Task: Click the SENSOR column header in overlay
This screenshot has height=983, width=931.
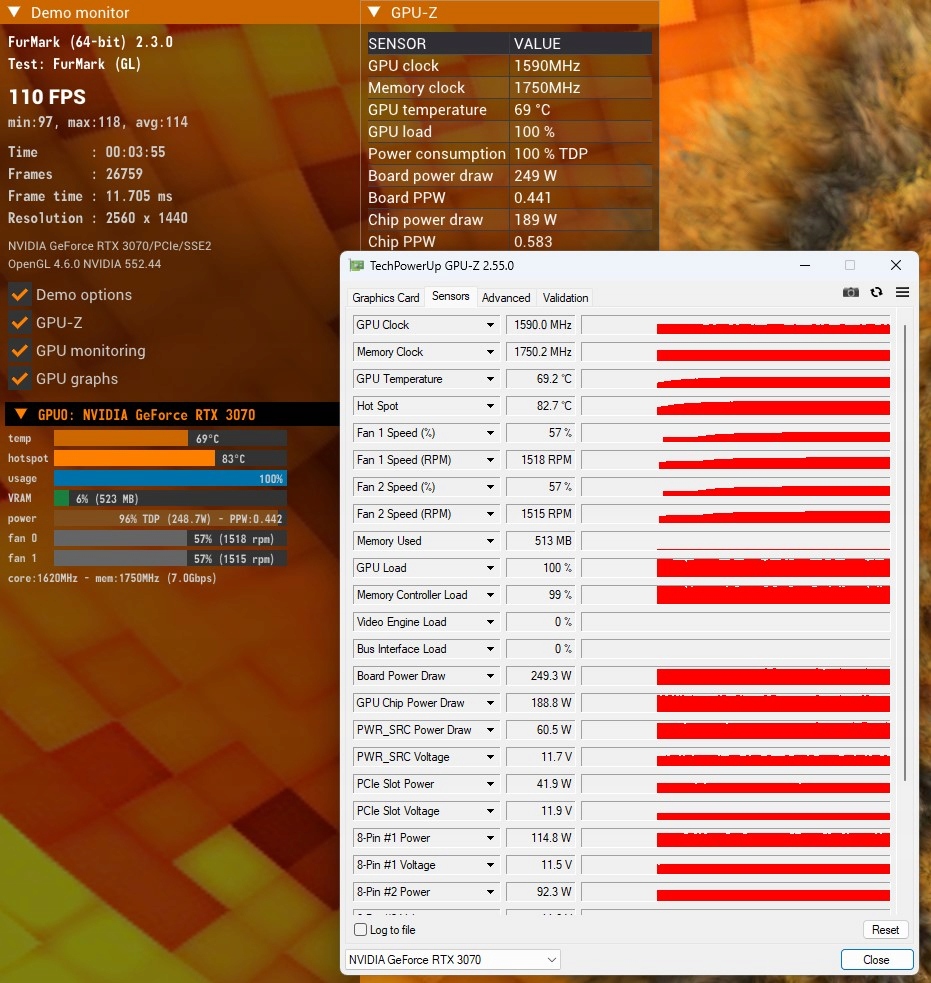Action: pyautogui.click(x=438, y=43)
